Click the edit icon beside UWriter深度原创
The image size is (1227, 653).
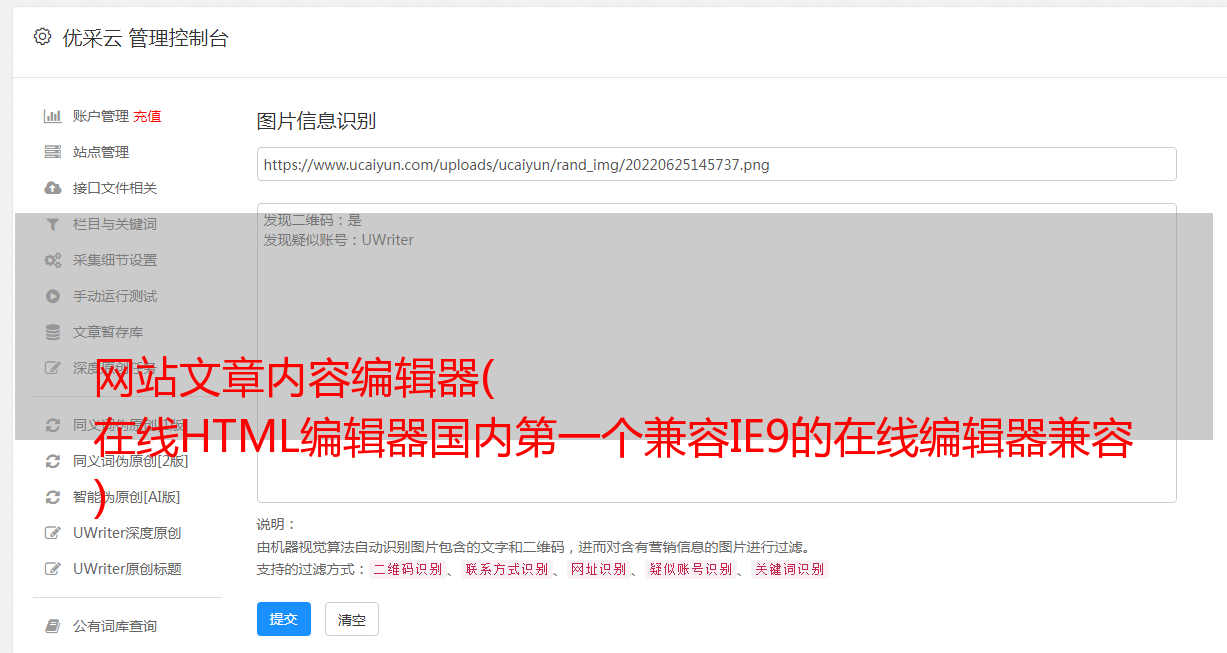click(x=53, y=533)
